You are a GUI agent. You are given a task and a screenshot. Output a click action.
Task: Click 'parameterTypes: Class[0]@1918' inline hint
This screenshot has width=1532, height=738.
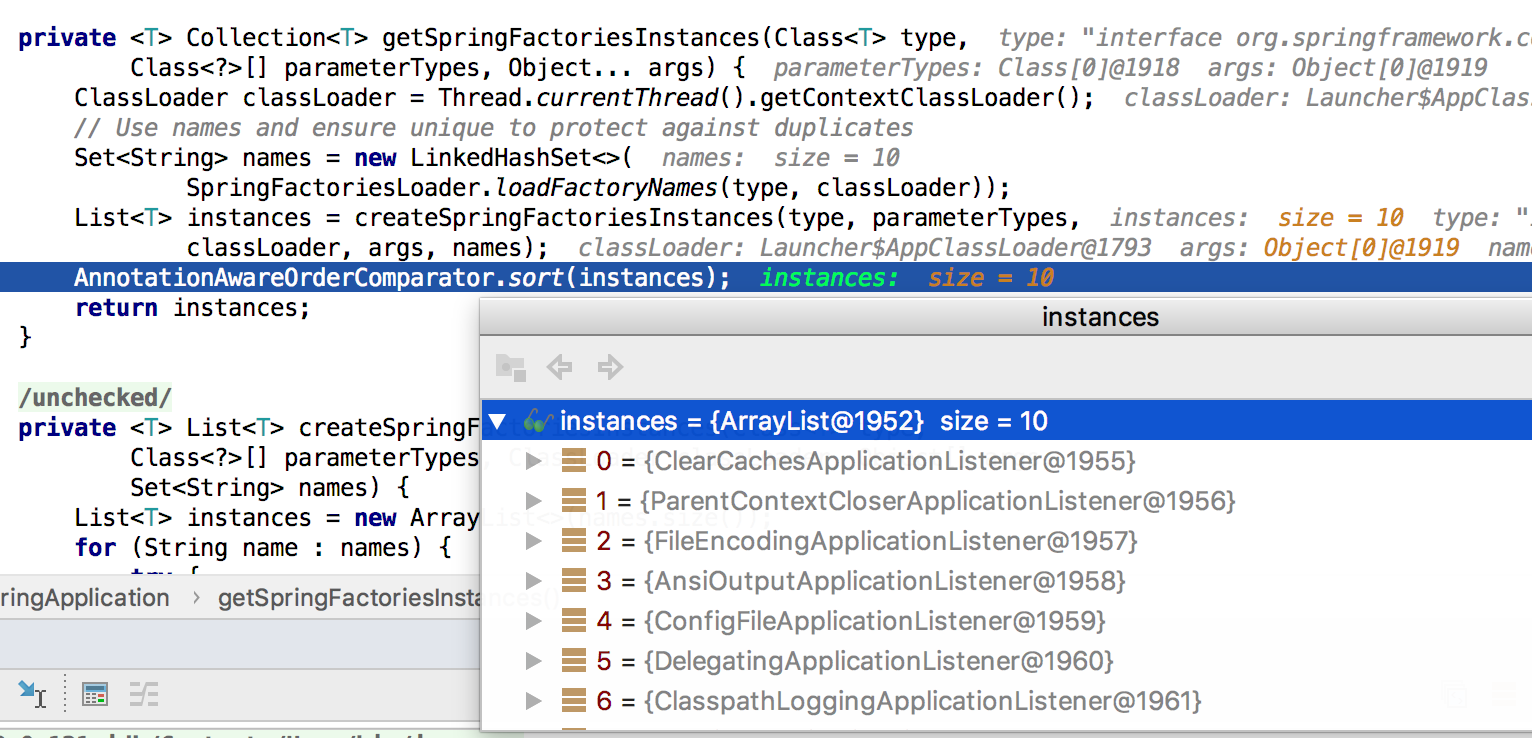point(976,68)
